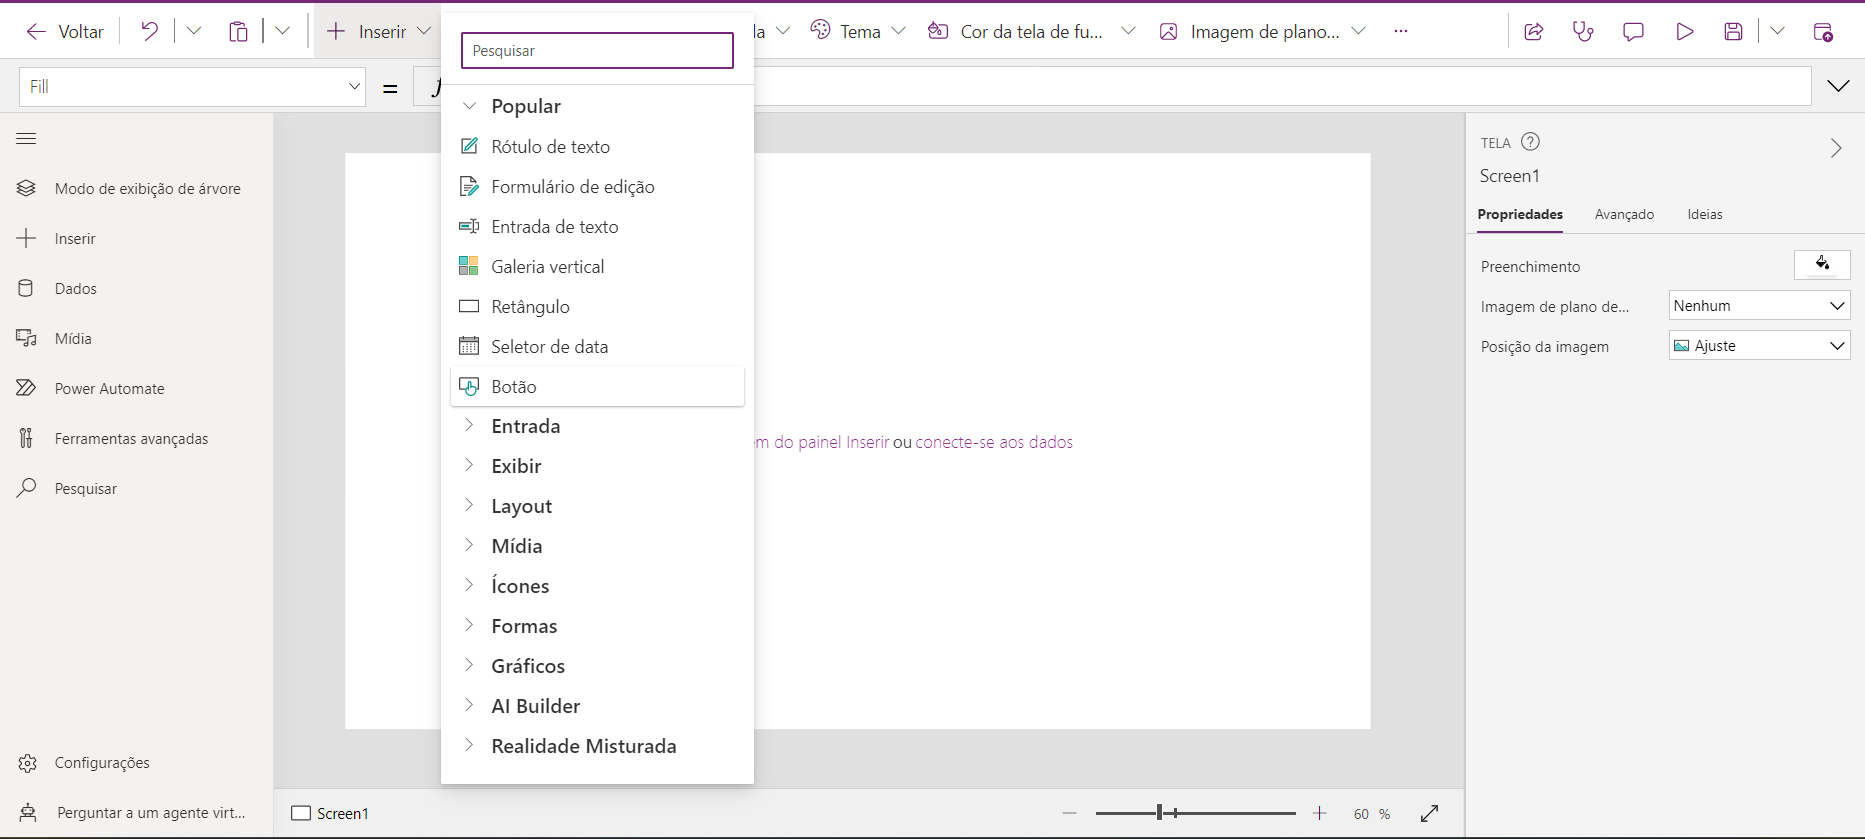This screenshot has width=1865, height=839.
Task: Switch to the Avançado tab
Action: point(1624,214)
